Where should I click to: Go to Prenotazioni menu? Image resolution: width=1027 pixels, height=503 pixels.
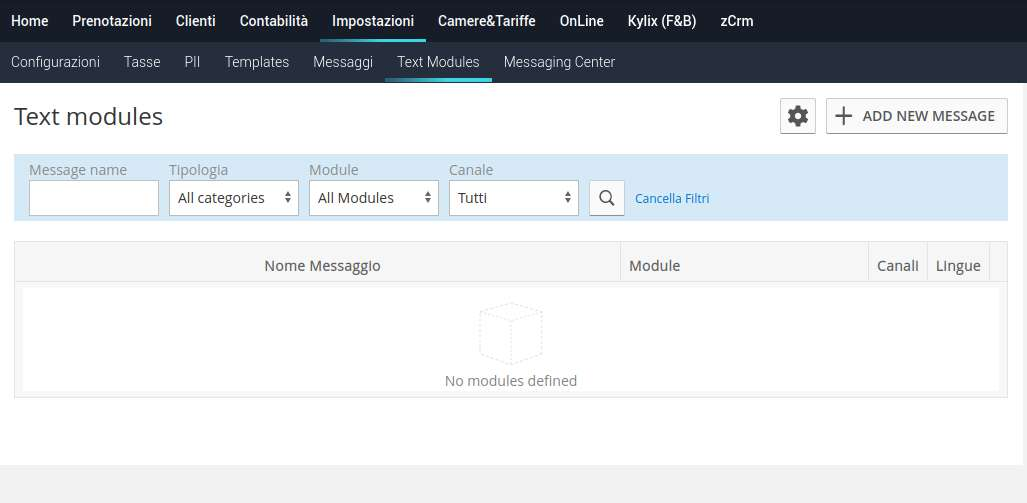coord(112,21)
